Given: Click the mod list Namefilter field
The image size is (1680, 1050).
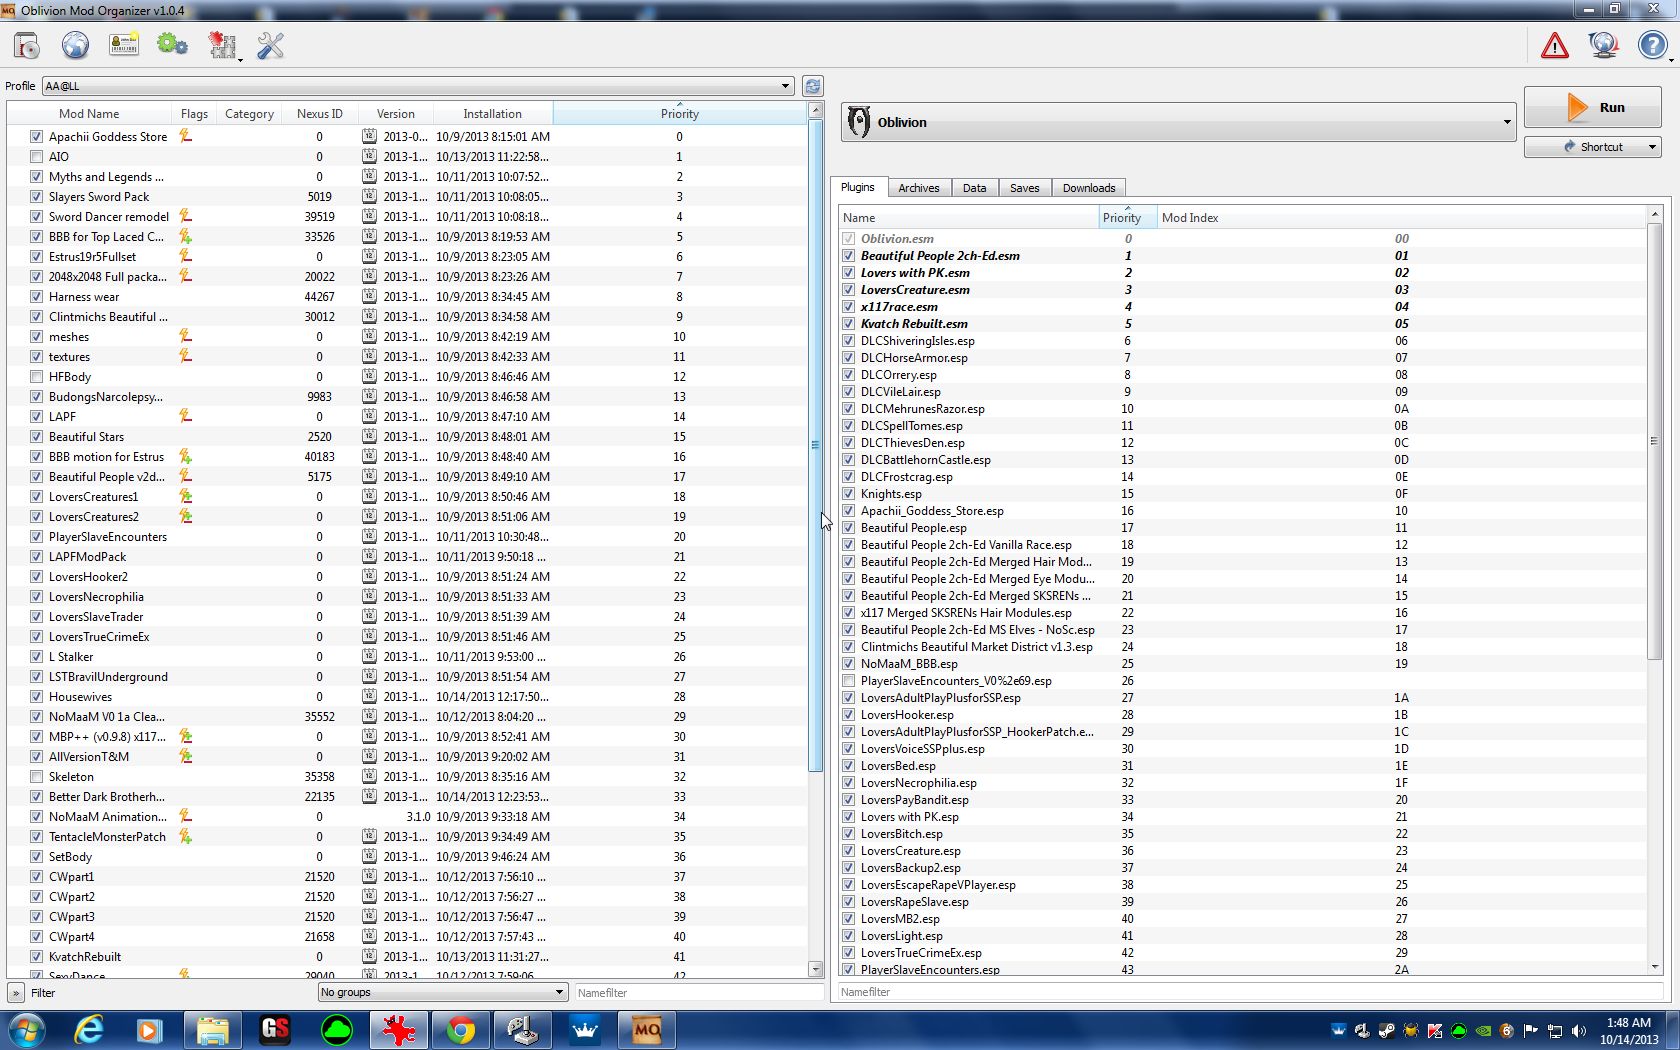Looking at the screenshot, I should [698, 993].
